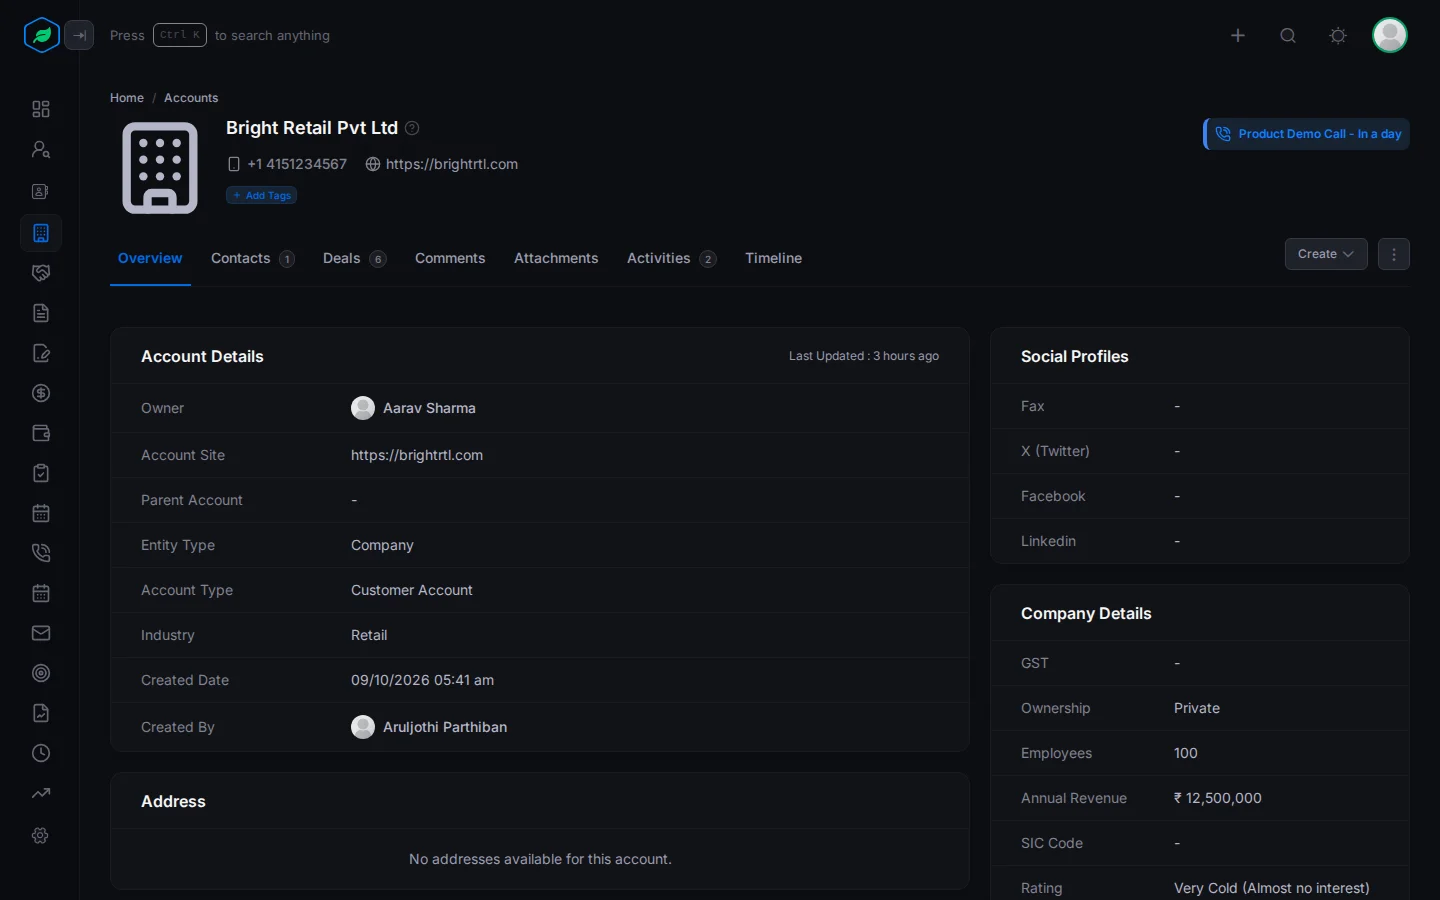This screenshot has height=900, width=1440.
Task: Open the https://brightrtl.com link in header
Action: click(451, 164)
